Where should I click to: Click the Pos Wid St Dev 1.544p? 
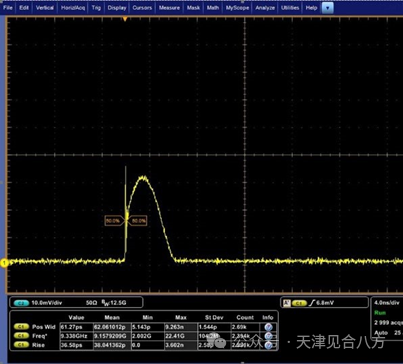[x=208, y=327]
